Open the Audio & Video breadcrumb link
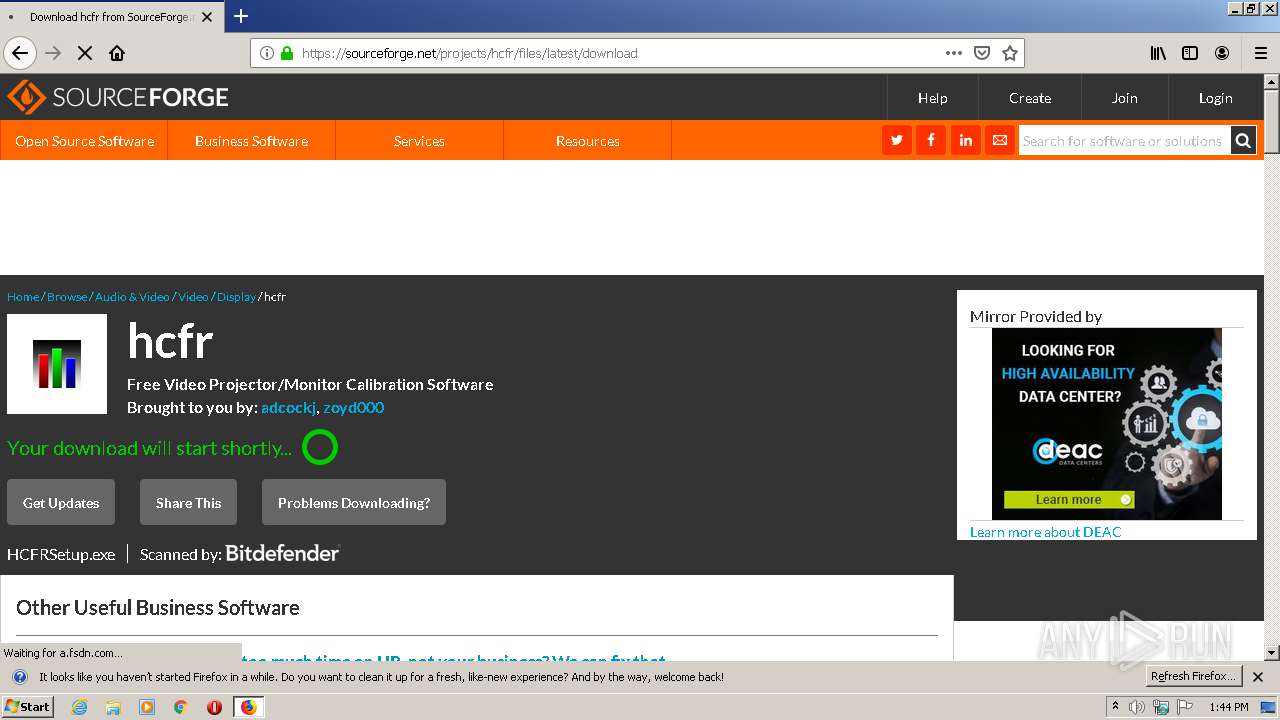This screenshot has height=720, width=1280. [x=132, y=297]
